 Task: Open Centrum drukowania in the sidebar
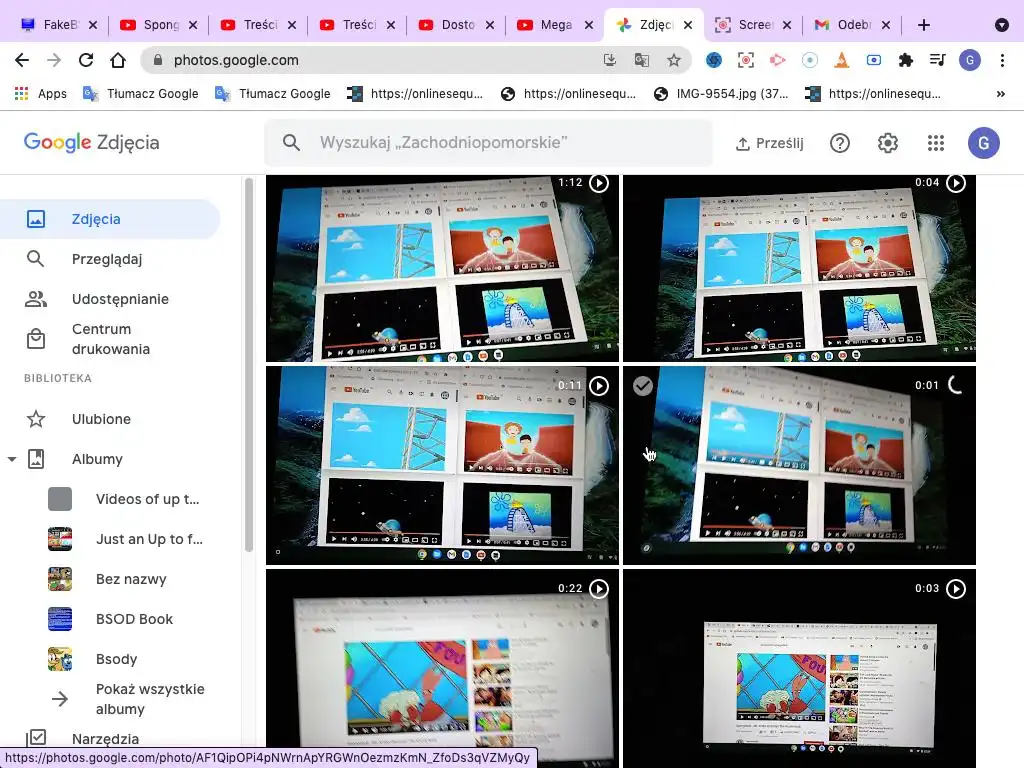[x=110, y=339]
